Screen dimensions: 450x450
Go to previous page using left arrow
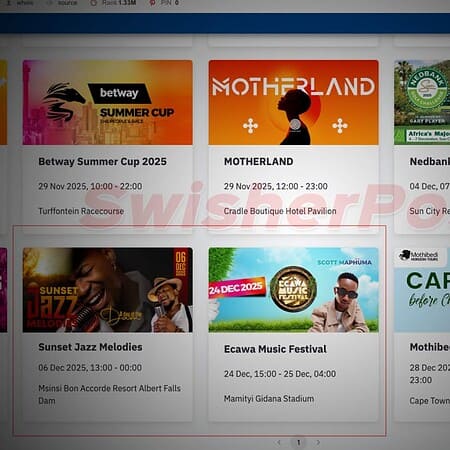tap(279, 443)
